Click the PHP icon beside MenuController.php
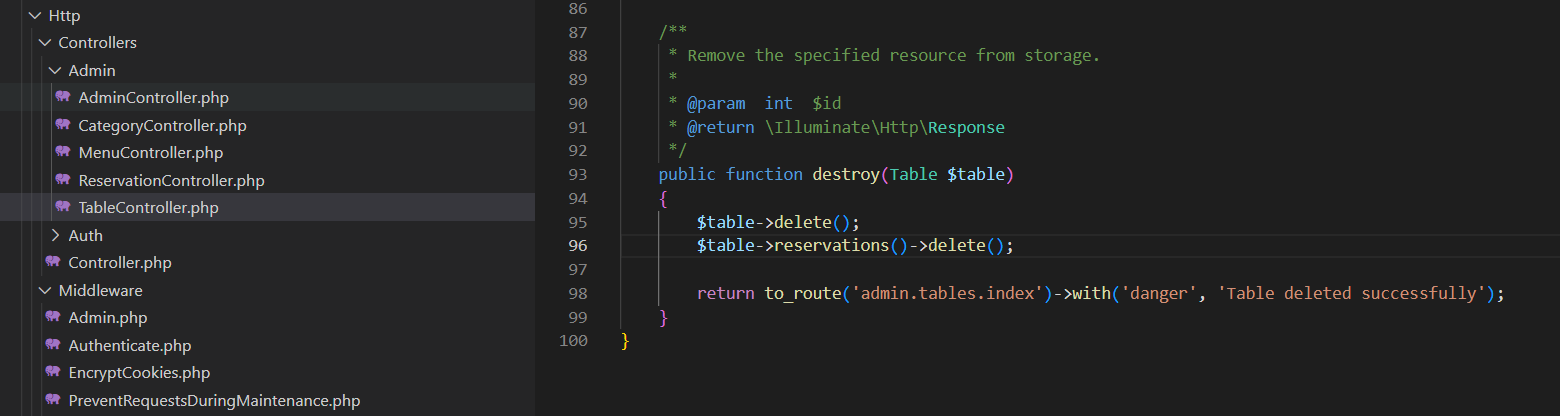 (x=63, y=152)
